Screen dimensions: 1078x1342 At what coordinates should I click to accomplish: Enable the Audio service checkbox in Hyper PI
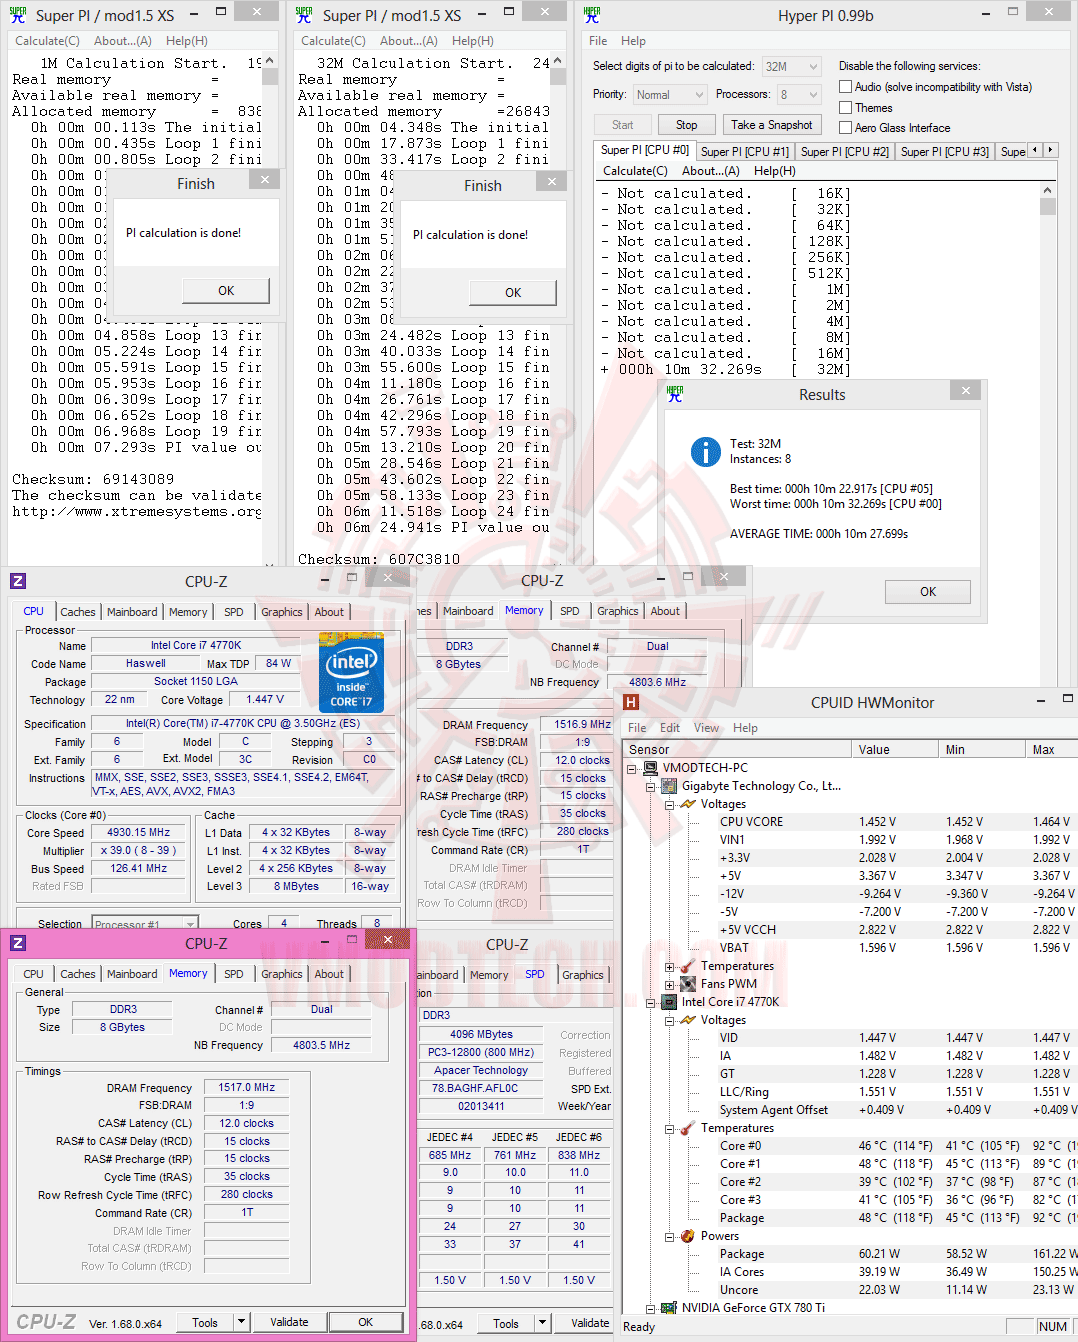coord(846,87)
